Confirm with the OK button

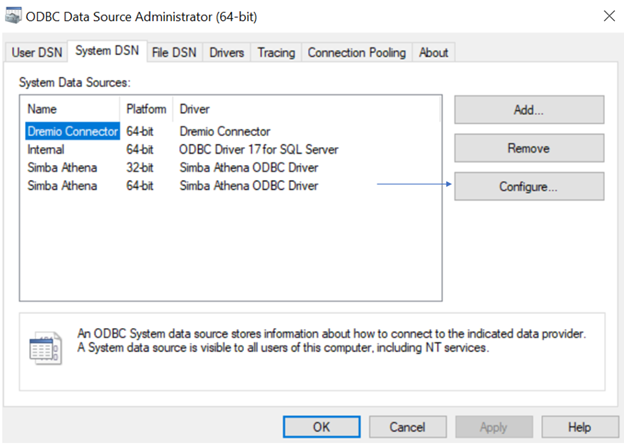point(321,427)
